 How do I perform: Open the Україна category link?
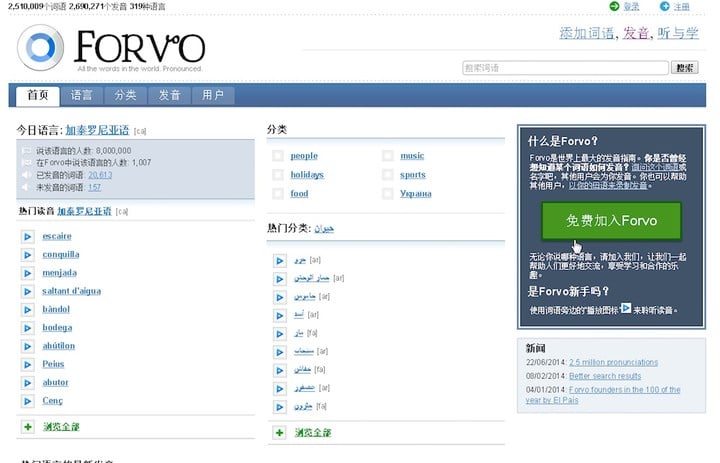pyautogui.click(x=416, y=193)
